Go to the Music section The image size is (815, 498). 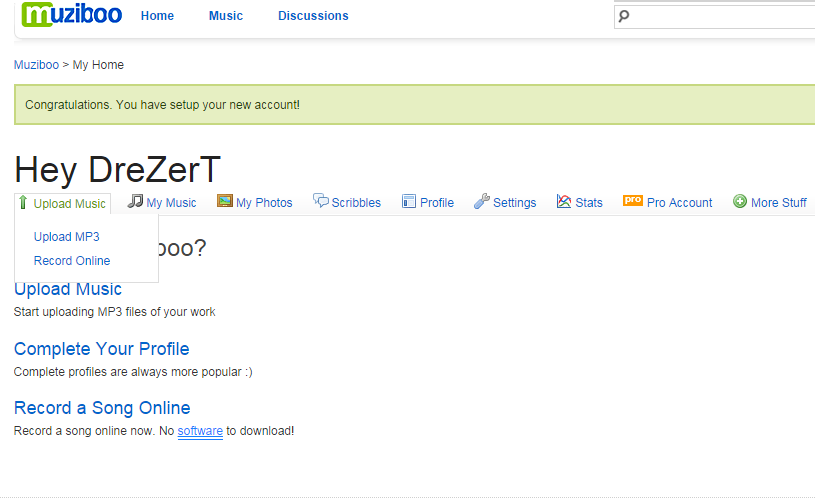226,16
